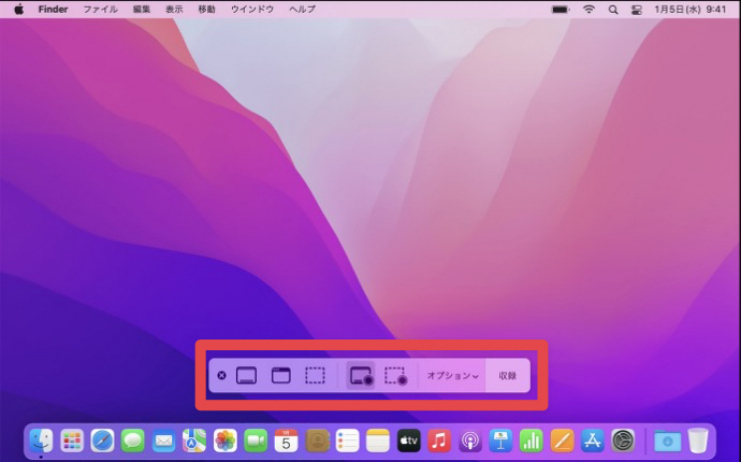Select capture selected window mode

coord(281,376)
